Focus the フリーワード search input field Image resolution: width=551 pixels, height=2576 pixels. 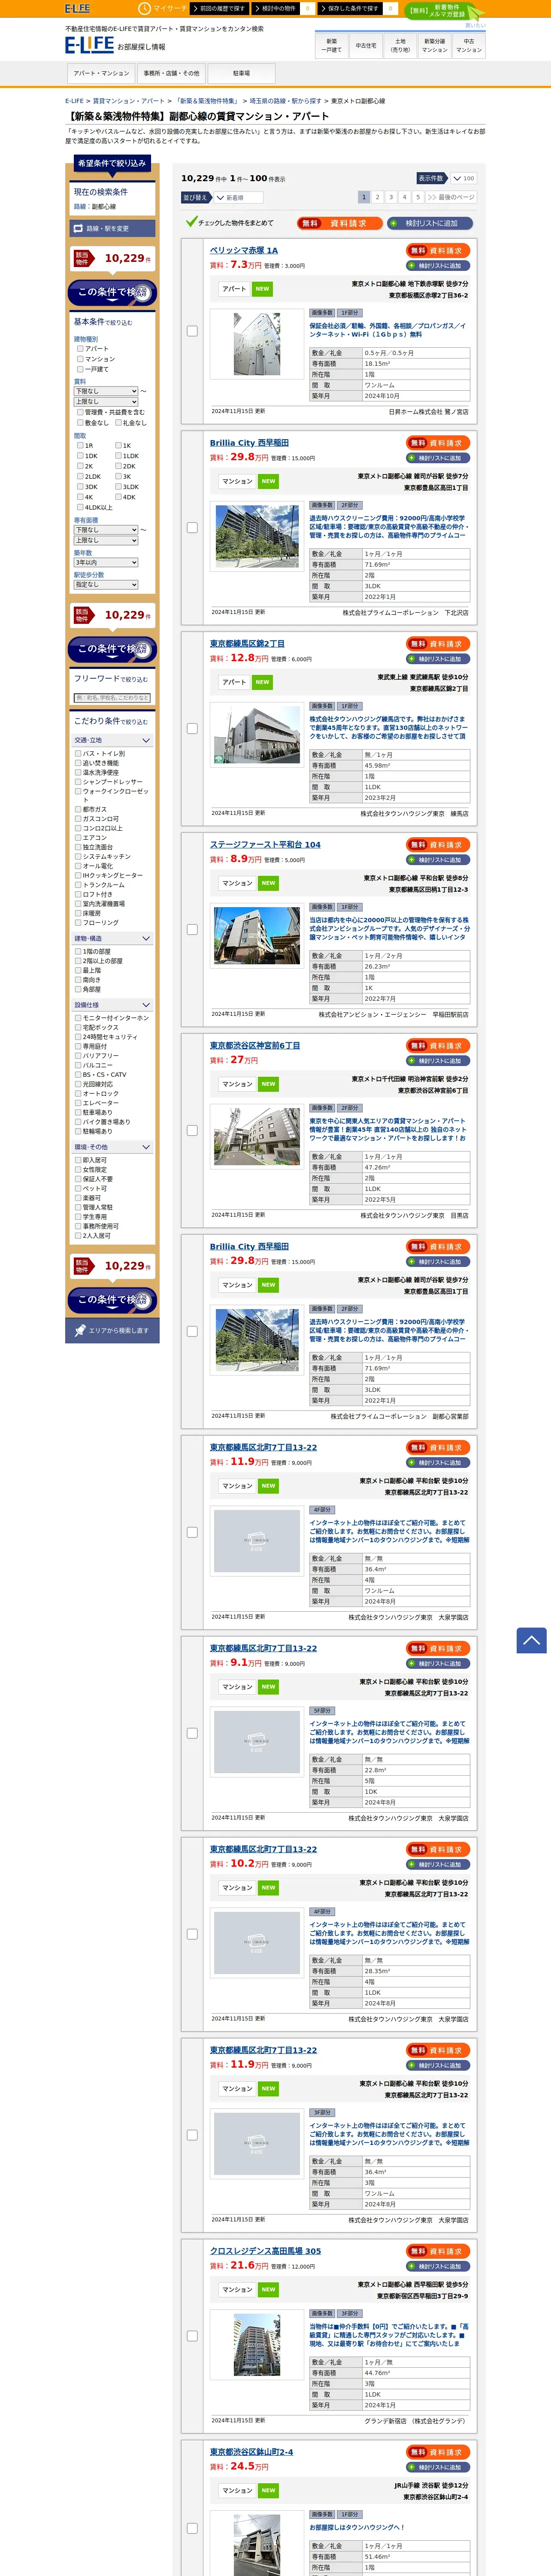click(x=112, y=698)
